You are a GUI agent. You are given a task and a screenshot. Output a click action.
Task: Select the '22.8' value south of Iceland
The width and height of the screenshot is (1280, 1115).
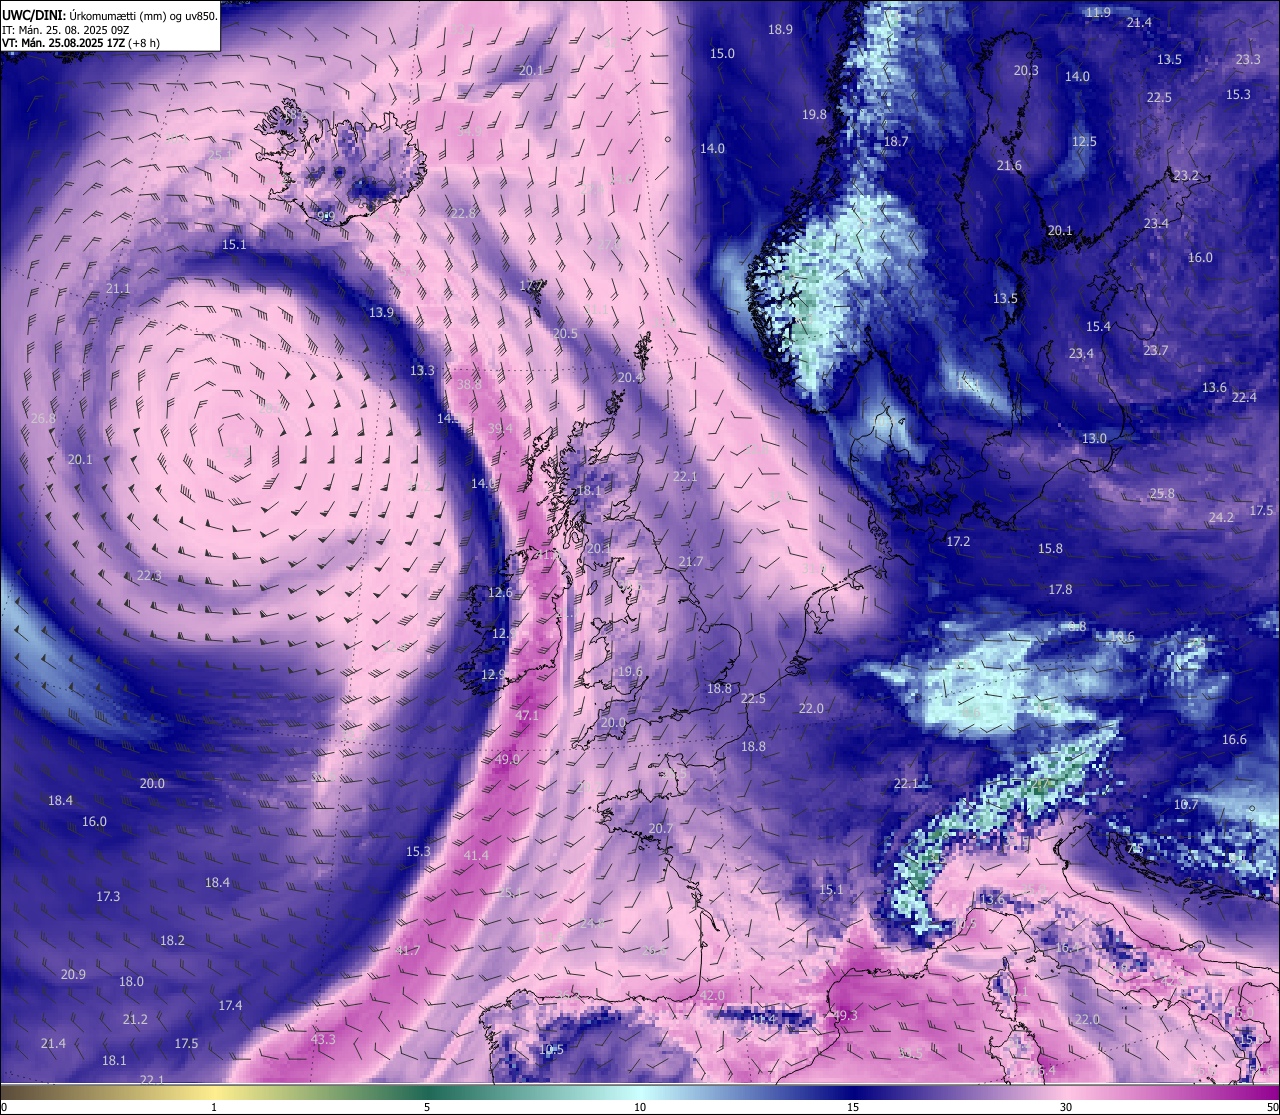[463, 214]
